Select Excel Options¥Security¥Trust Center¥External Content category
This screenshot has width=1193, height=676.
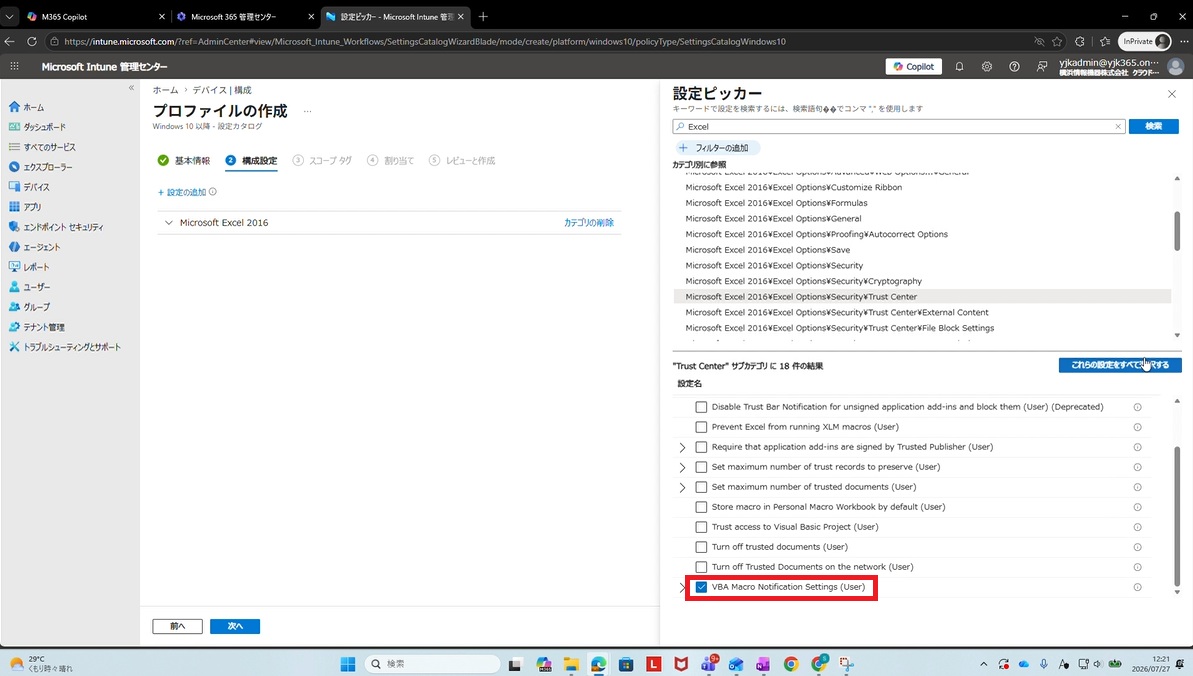837,312
